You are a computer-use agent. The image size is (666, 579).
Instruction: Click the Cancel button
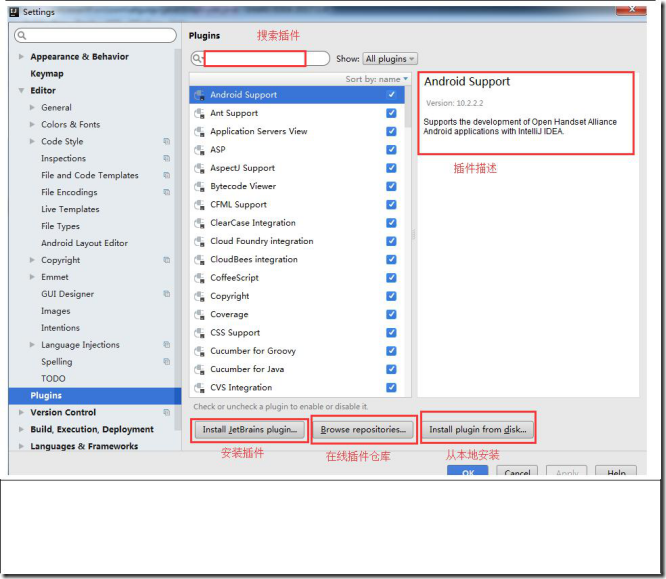[x=517, y=471]
